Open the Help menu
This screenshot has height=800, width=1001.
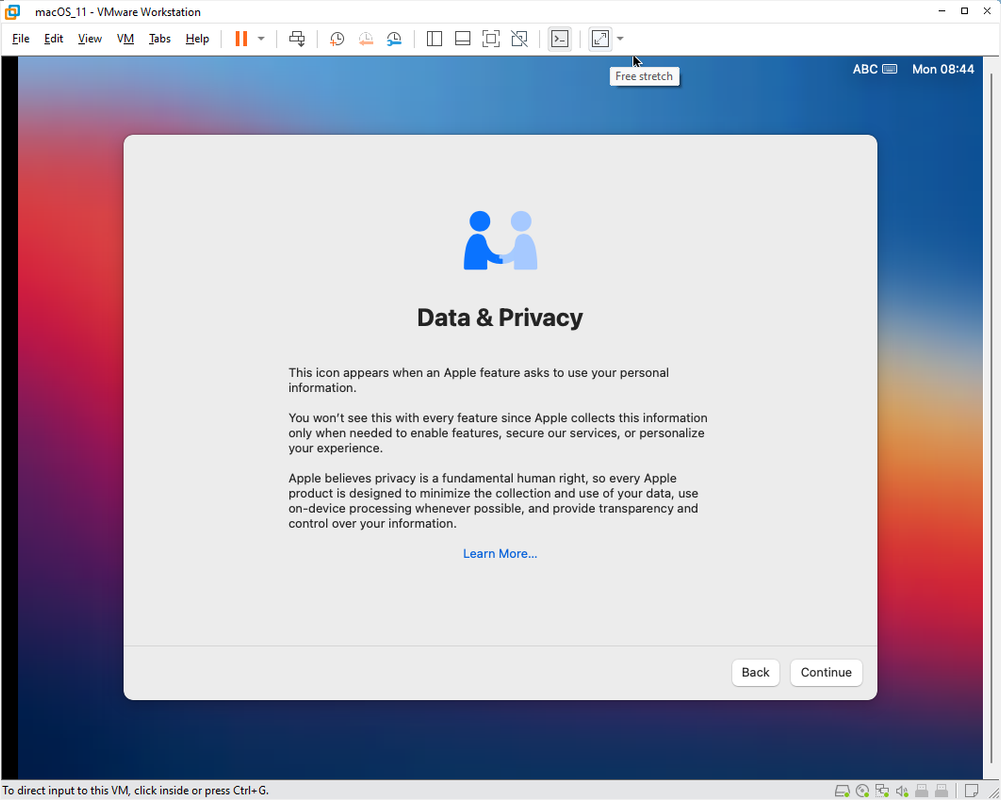pos(197,39)
